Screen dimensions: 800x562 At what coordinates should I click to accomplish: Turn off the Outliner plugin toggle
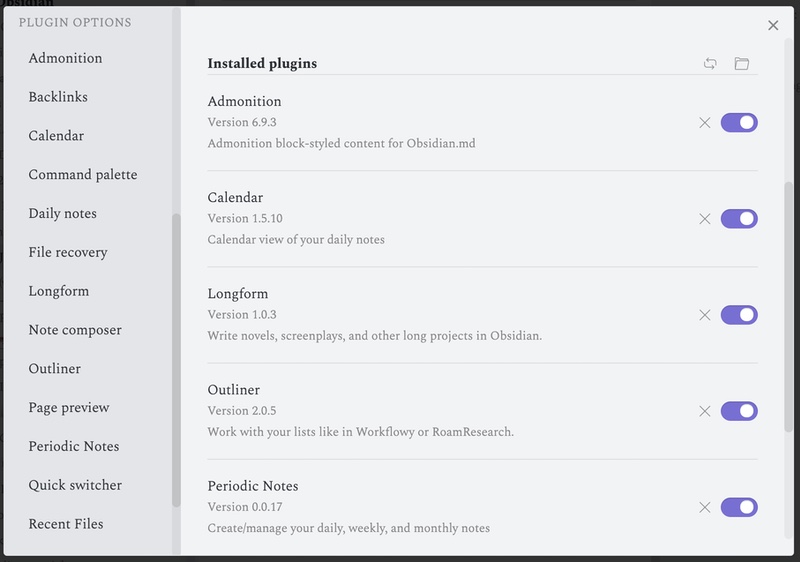pyautogui.click(x=739, y=411)
